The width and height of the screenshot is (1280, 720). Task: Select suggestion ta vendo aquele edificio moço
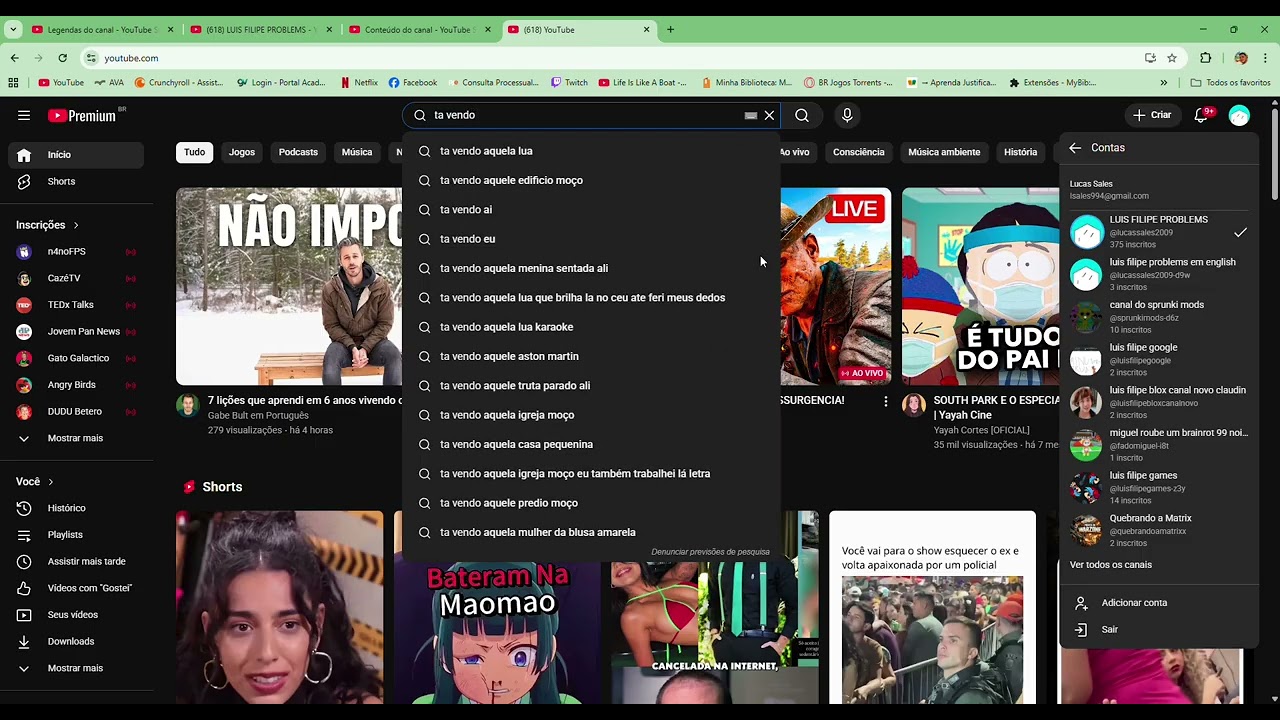[591, 180]
